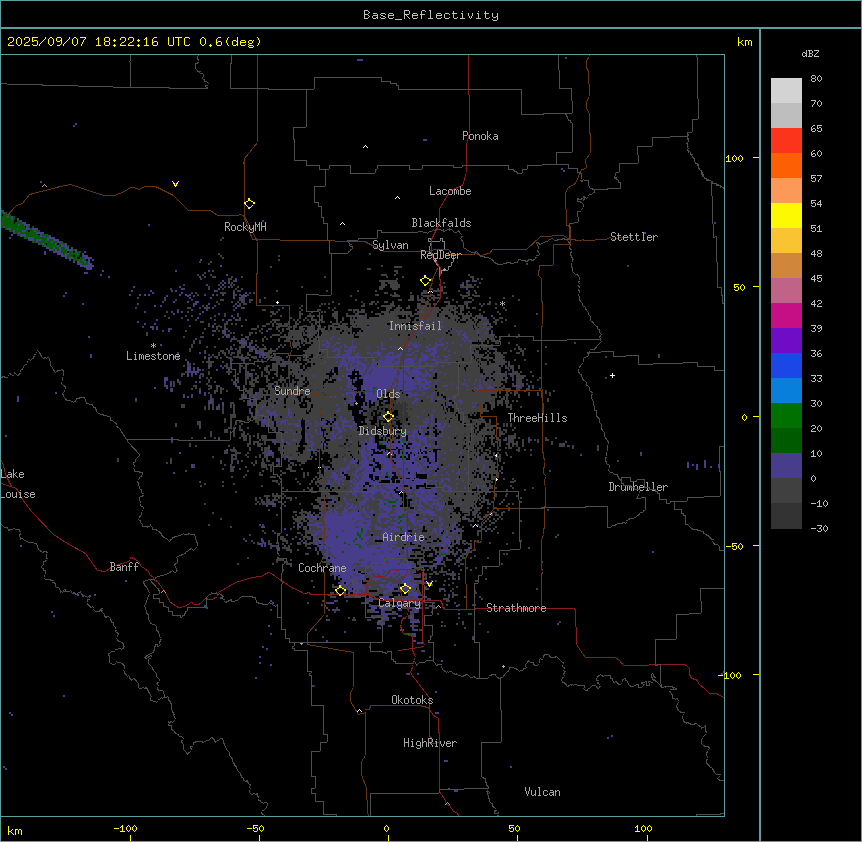862x842 pixels.
Task: Click the Limestone label
Action: coord(153,356)
